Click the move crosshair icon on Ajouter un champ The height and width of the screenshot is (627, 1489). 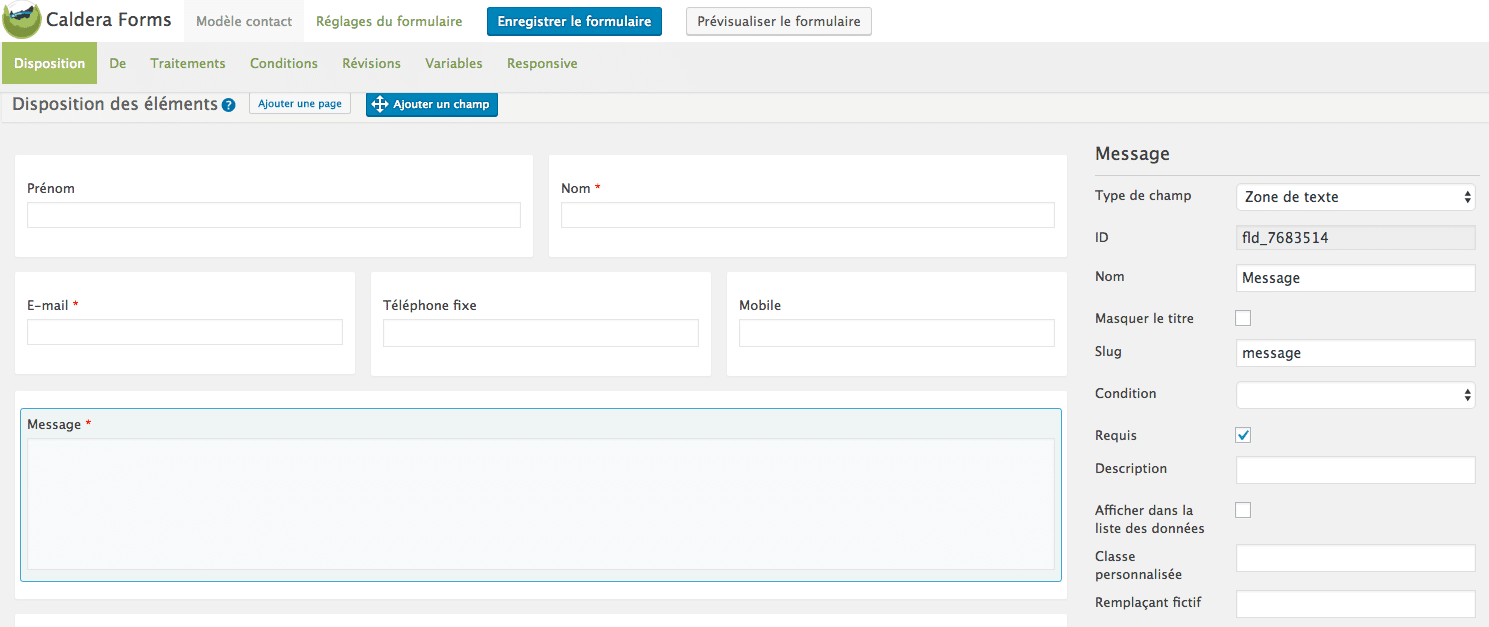tap(380, 104)
